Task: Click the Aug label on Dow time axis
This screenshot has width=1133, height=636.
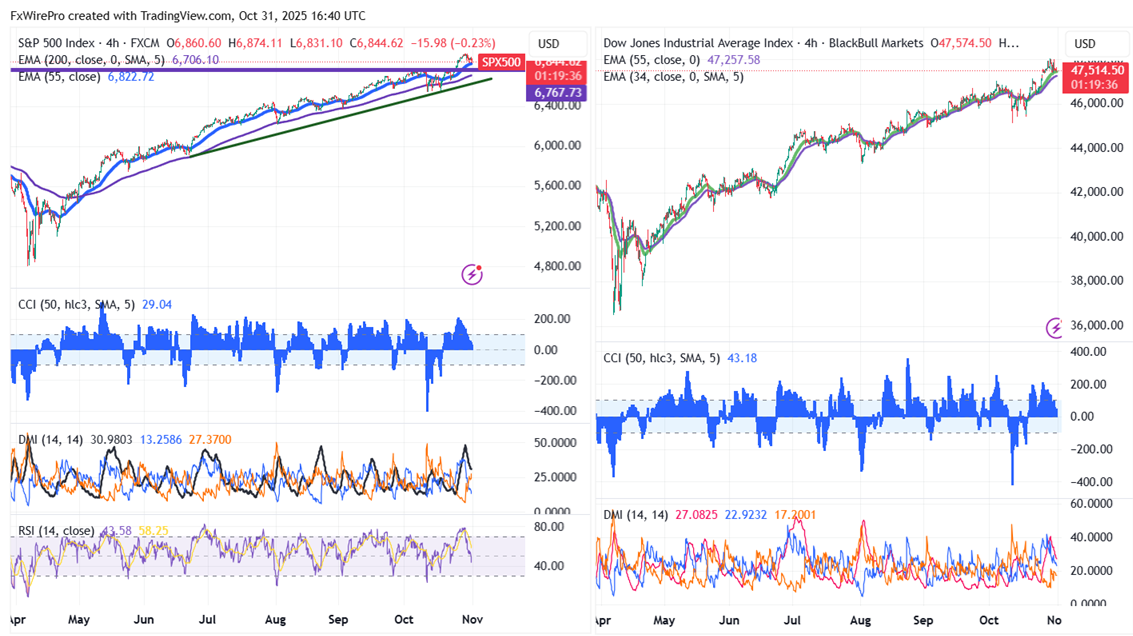Action: (x=860, y=620)
